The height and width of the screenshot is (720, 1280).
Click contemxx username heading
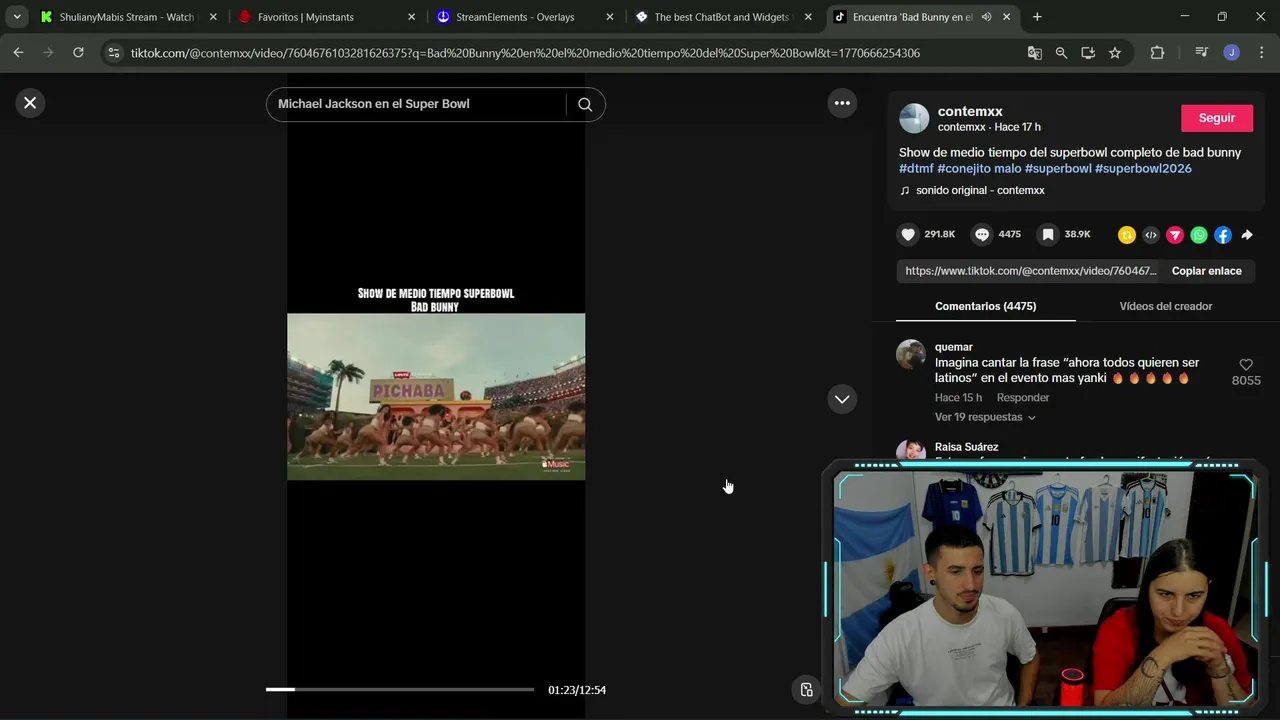[x=970, y=111]
